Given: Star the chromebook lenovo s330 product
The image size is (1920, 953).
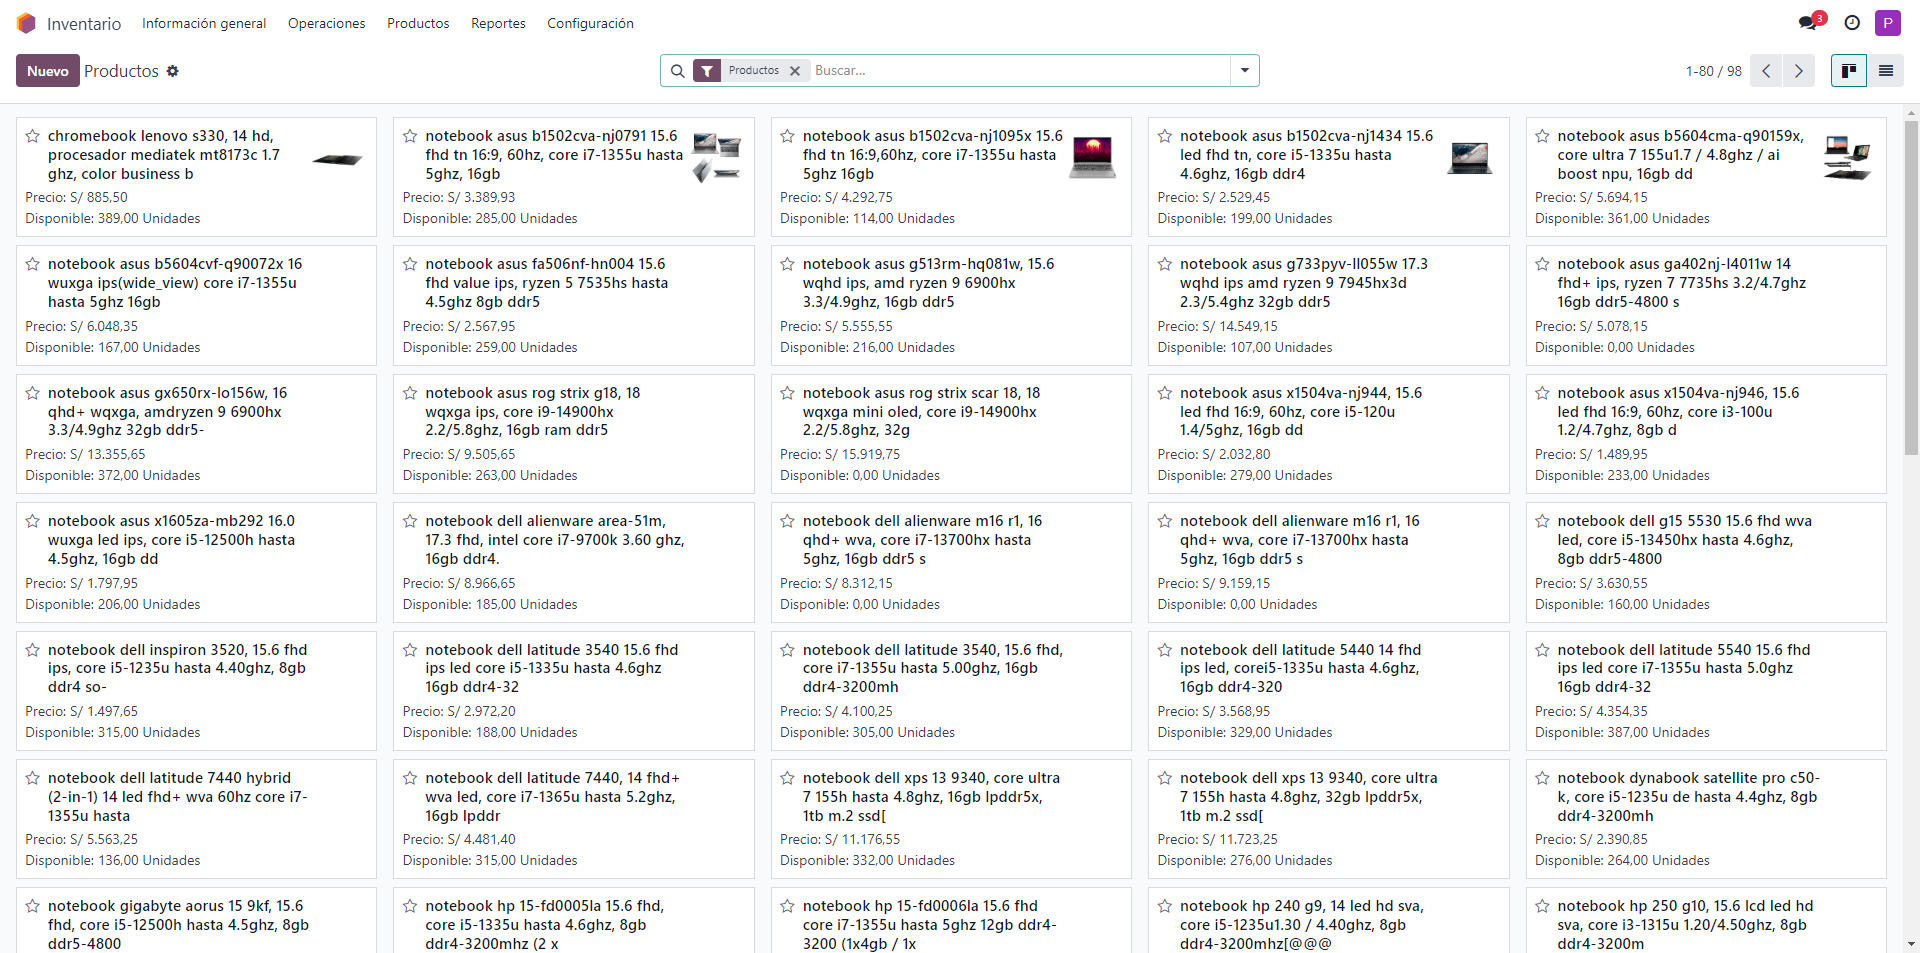Looking at the screenshot, I should coord(33,136).
